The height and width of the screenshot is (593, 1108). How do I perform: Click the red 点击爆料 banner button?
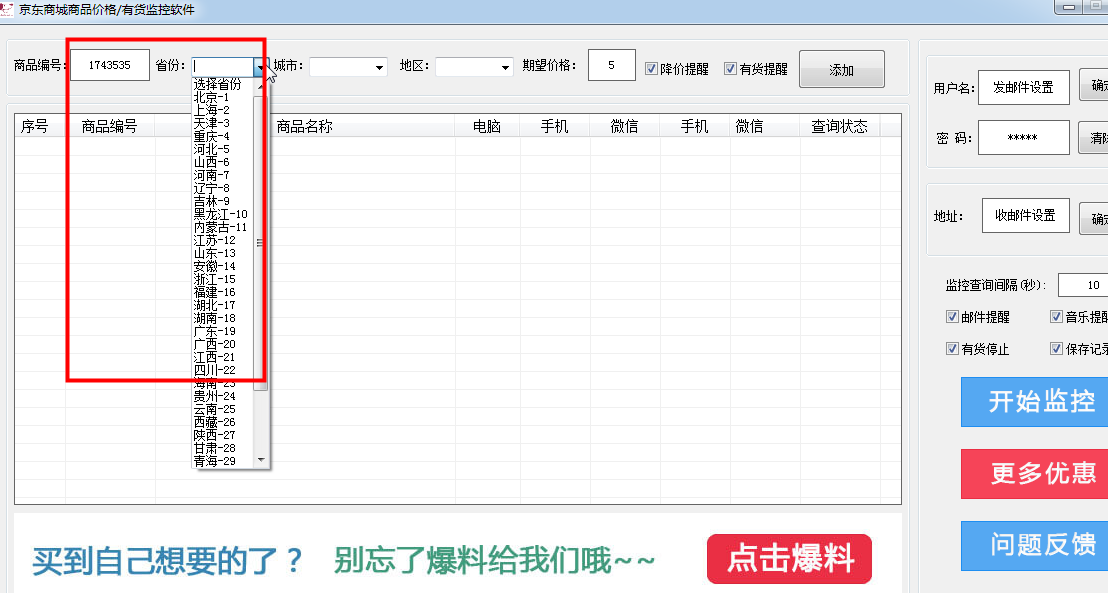coord(789,559)
